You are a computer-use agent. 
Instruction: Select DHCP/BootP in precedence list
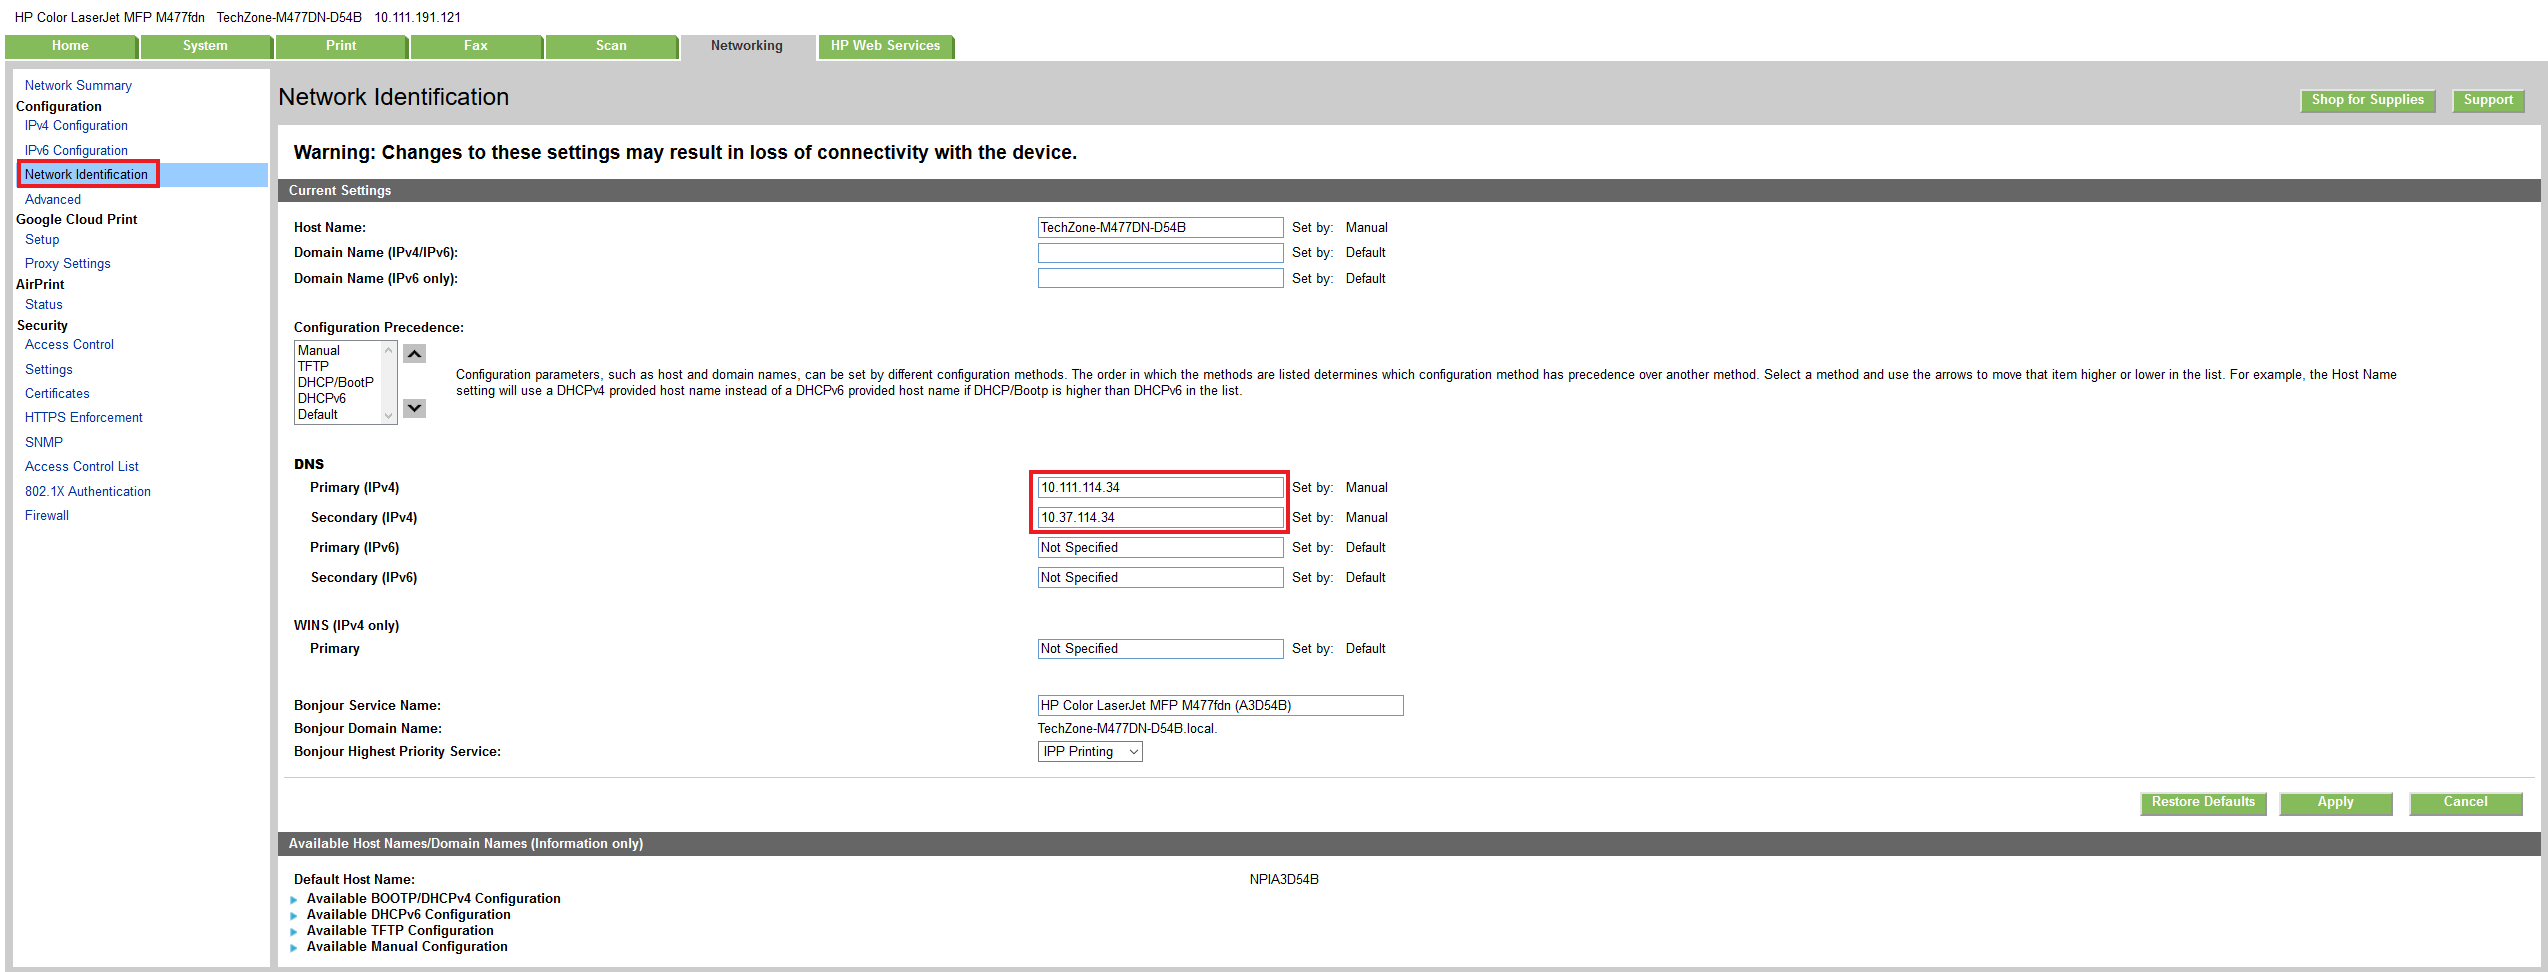pyautogui.click(x=335, y=382)
